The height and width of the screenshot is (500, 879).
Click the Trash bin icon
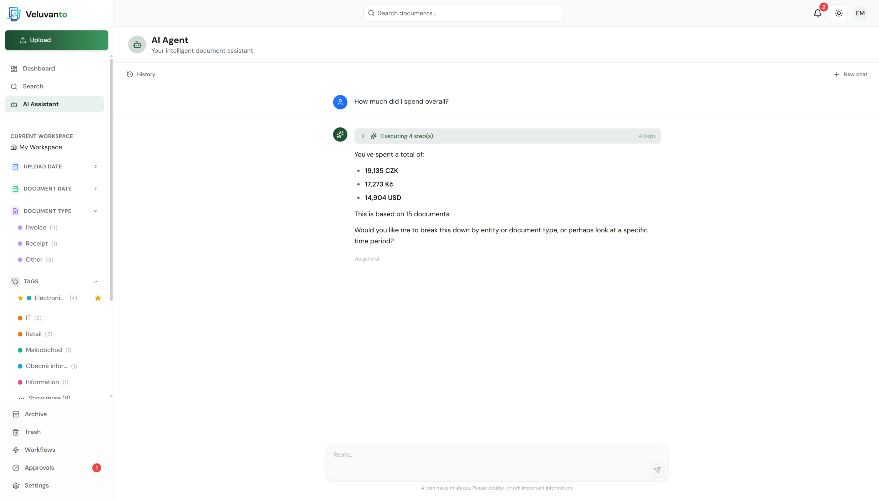16,432
